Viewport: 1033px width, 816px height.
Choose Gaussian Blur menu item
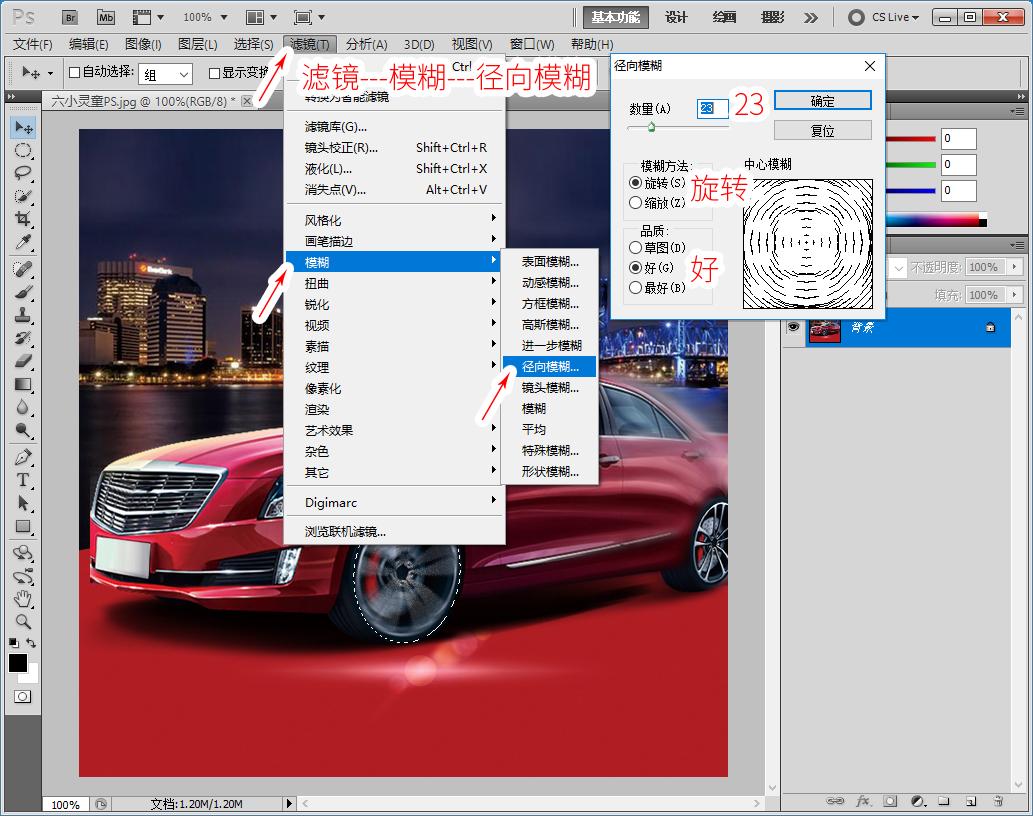tap(549, 324)
